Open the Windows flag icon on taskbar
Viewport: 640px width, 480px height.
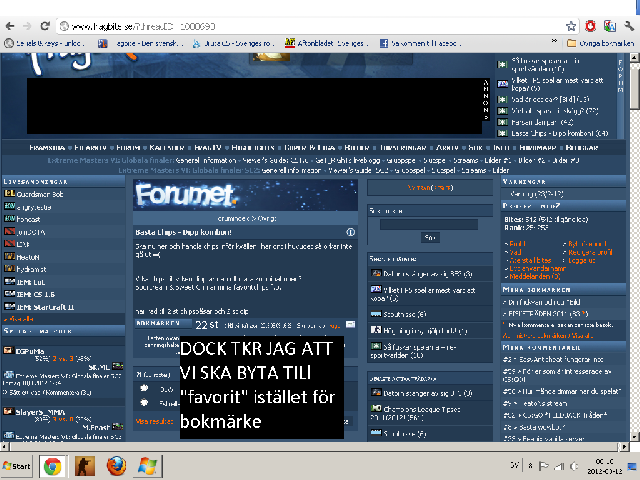147,466
